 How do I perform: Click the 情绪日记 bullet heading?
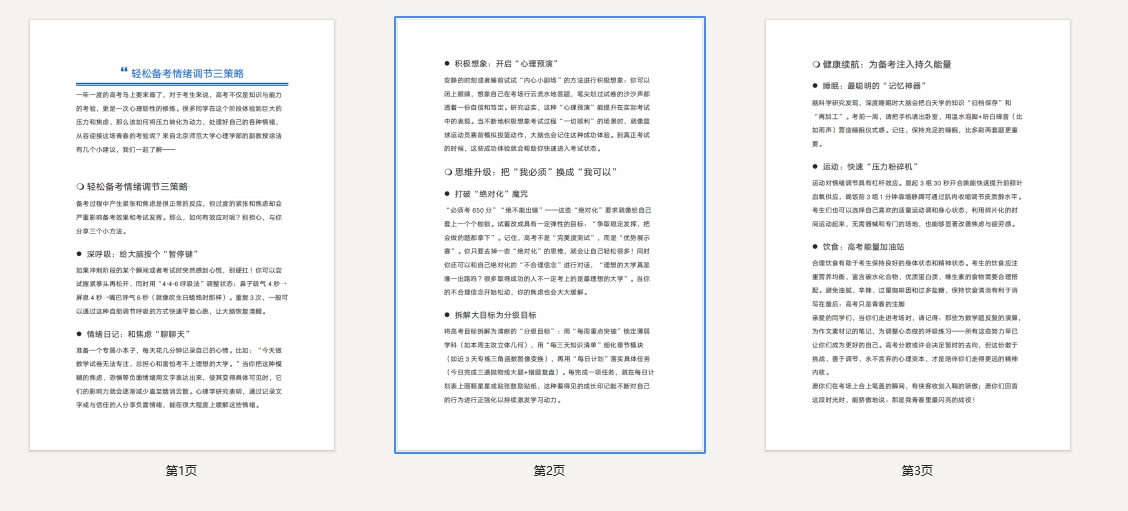pyautogui.click(x=138, y=333)
